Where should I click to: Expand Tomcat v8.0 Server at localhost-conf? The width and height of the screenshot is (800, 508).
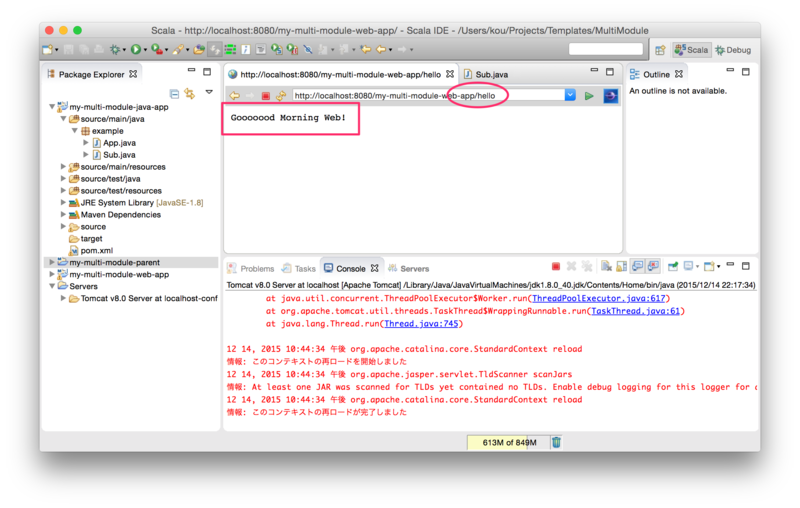point(63,298)
